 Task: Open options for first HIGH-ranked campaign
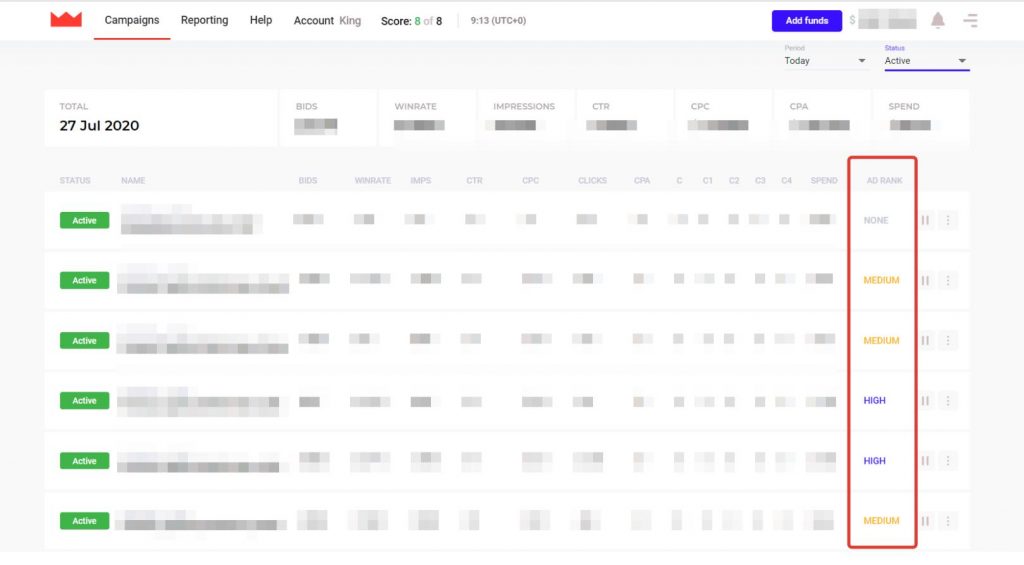[x=948, y=400]
